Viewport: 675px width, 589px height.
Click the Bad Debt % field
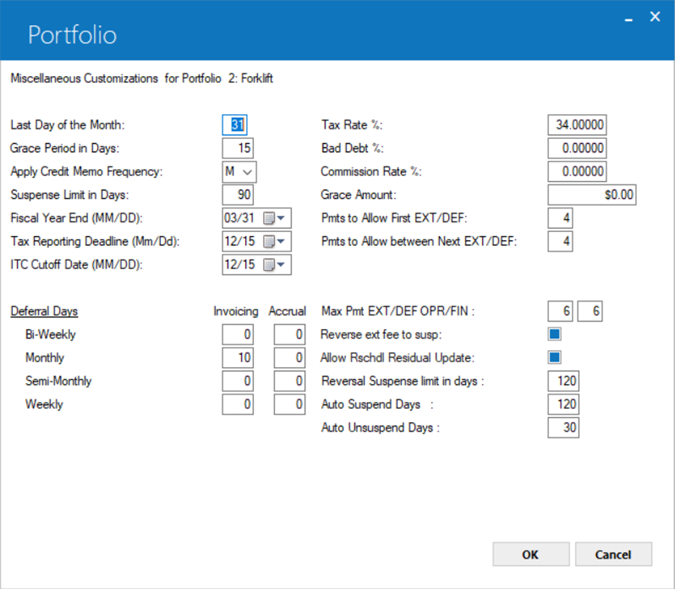tap(577, 148)
